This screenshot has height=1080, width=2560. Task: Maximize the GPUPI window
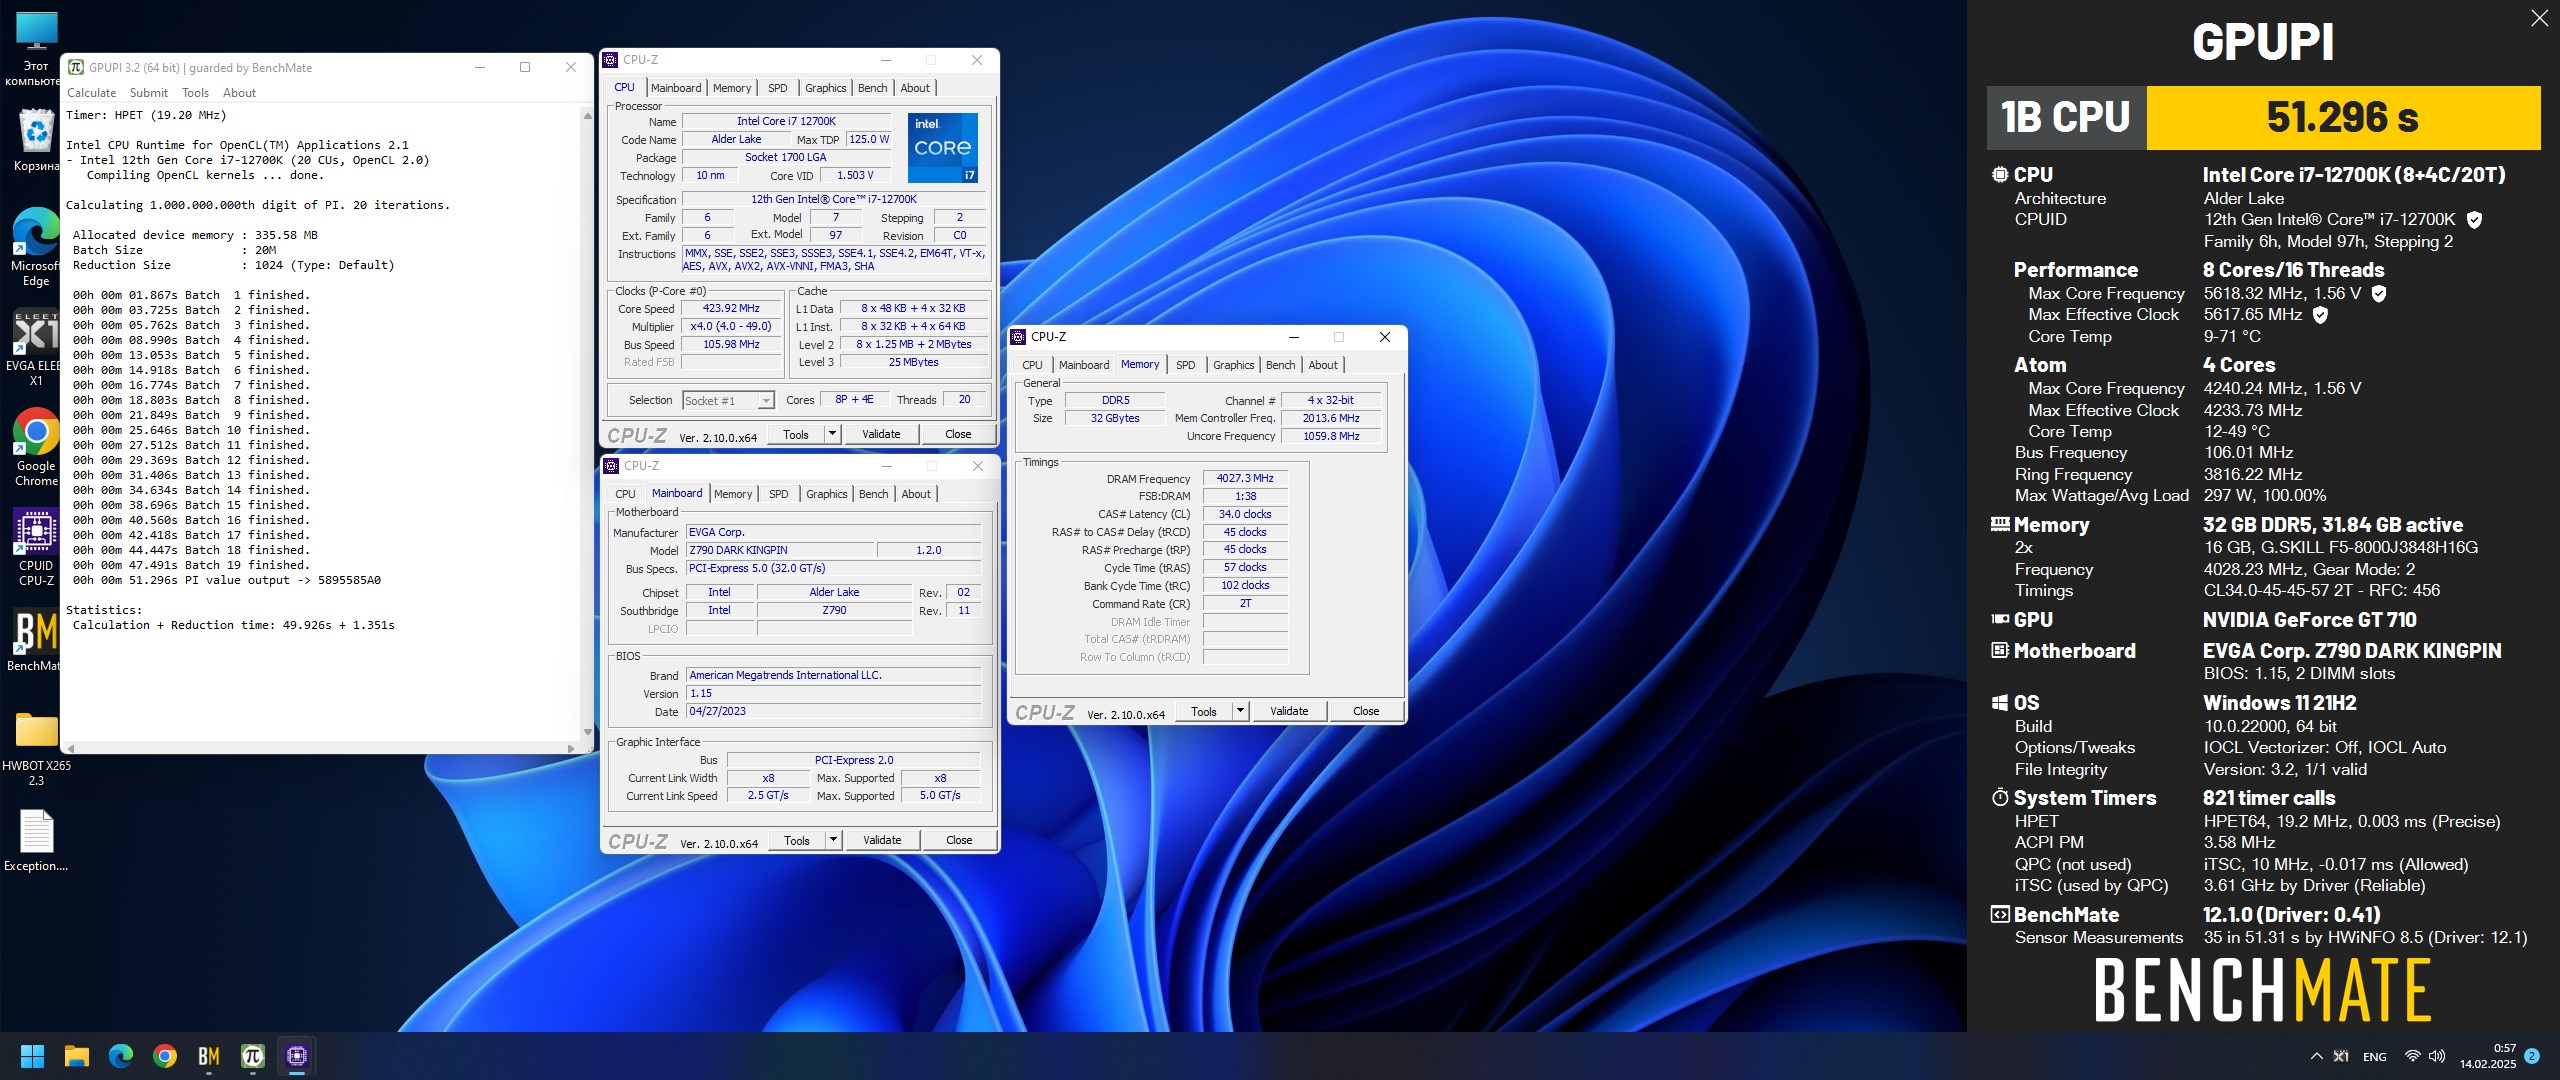[x=524, y=67]
